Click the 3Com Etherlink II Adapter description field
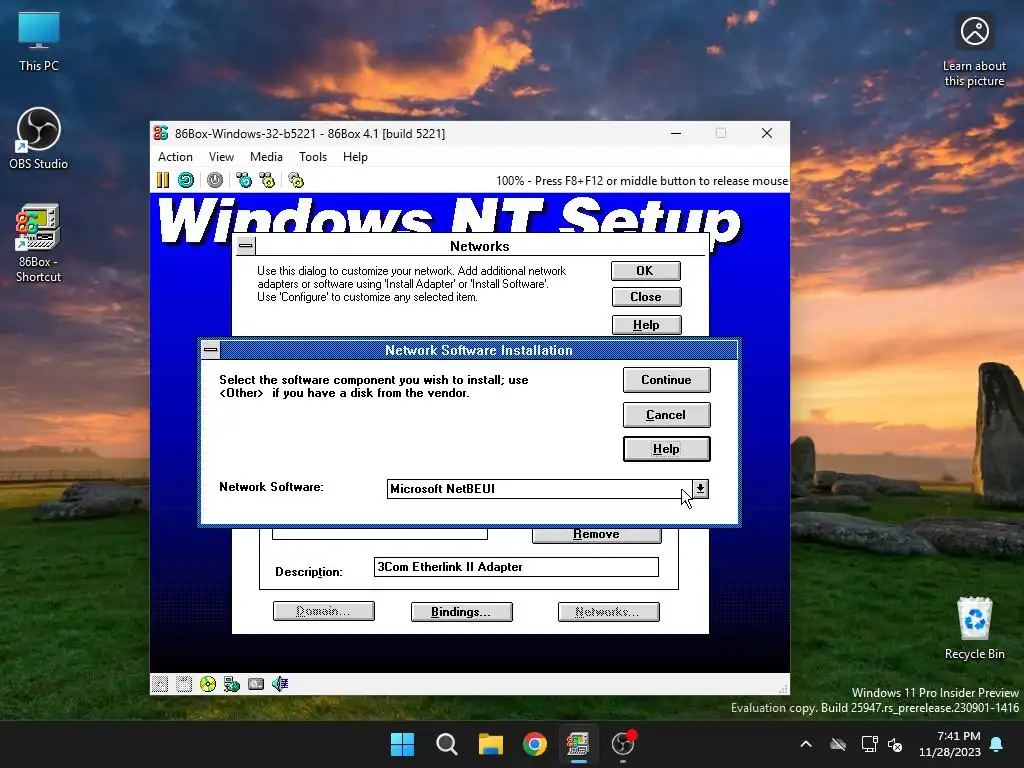The height and width of the screenshot is (768, 1024). point(516,567)
